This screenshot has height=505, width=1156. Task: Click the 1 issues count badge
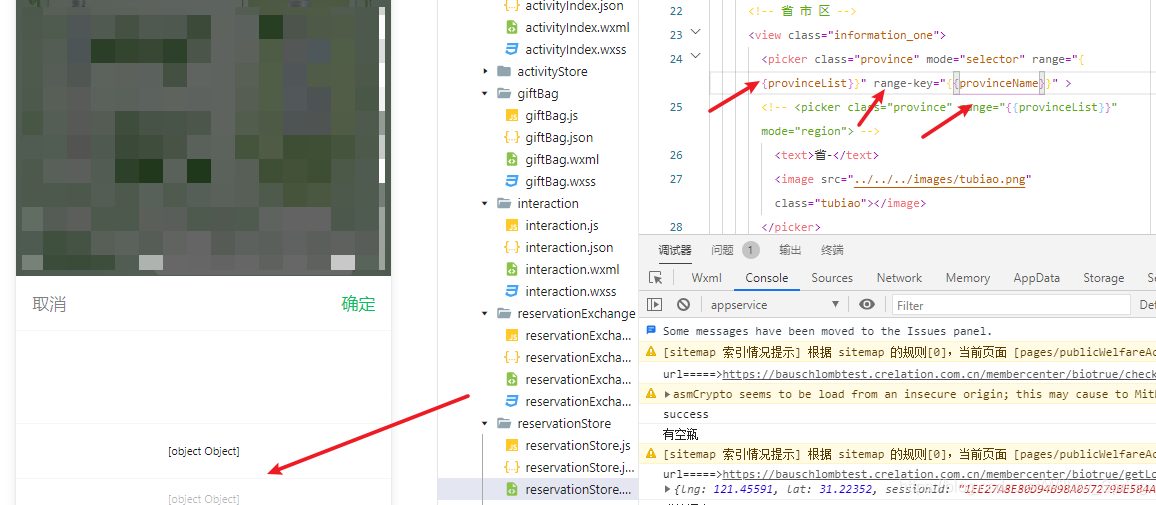(x=751, y=250)
